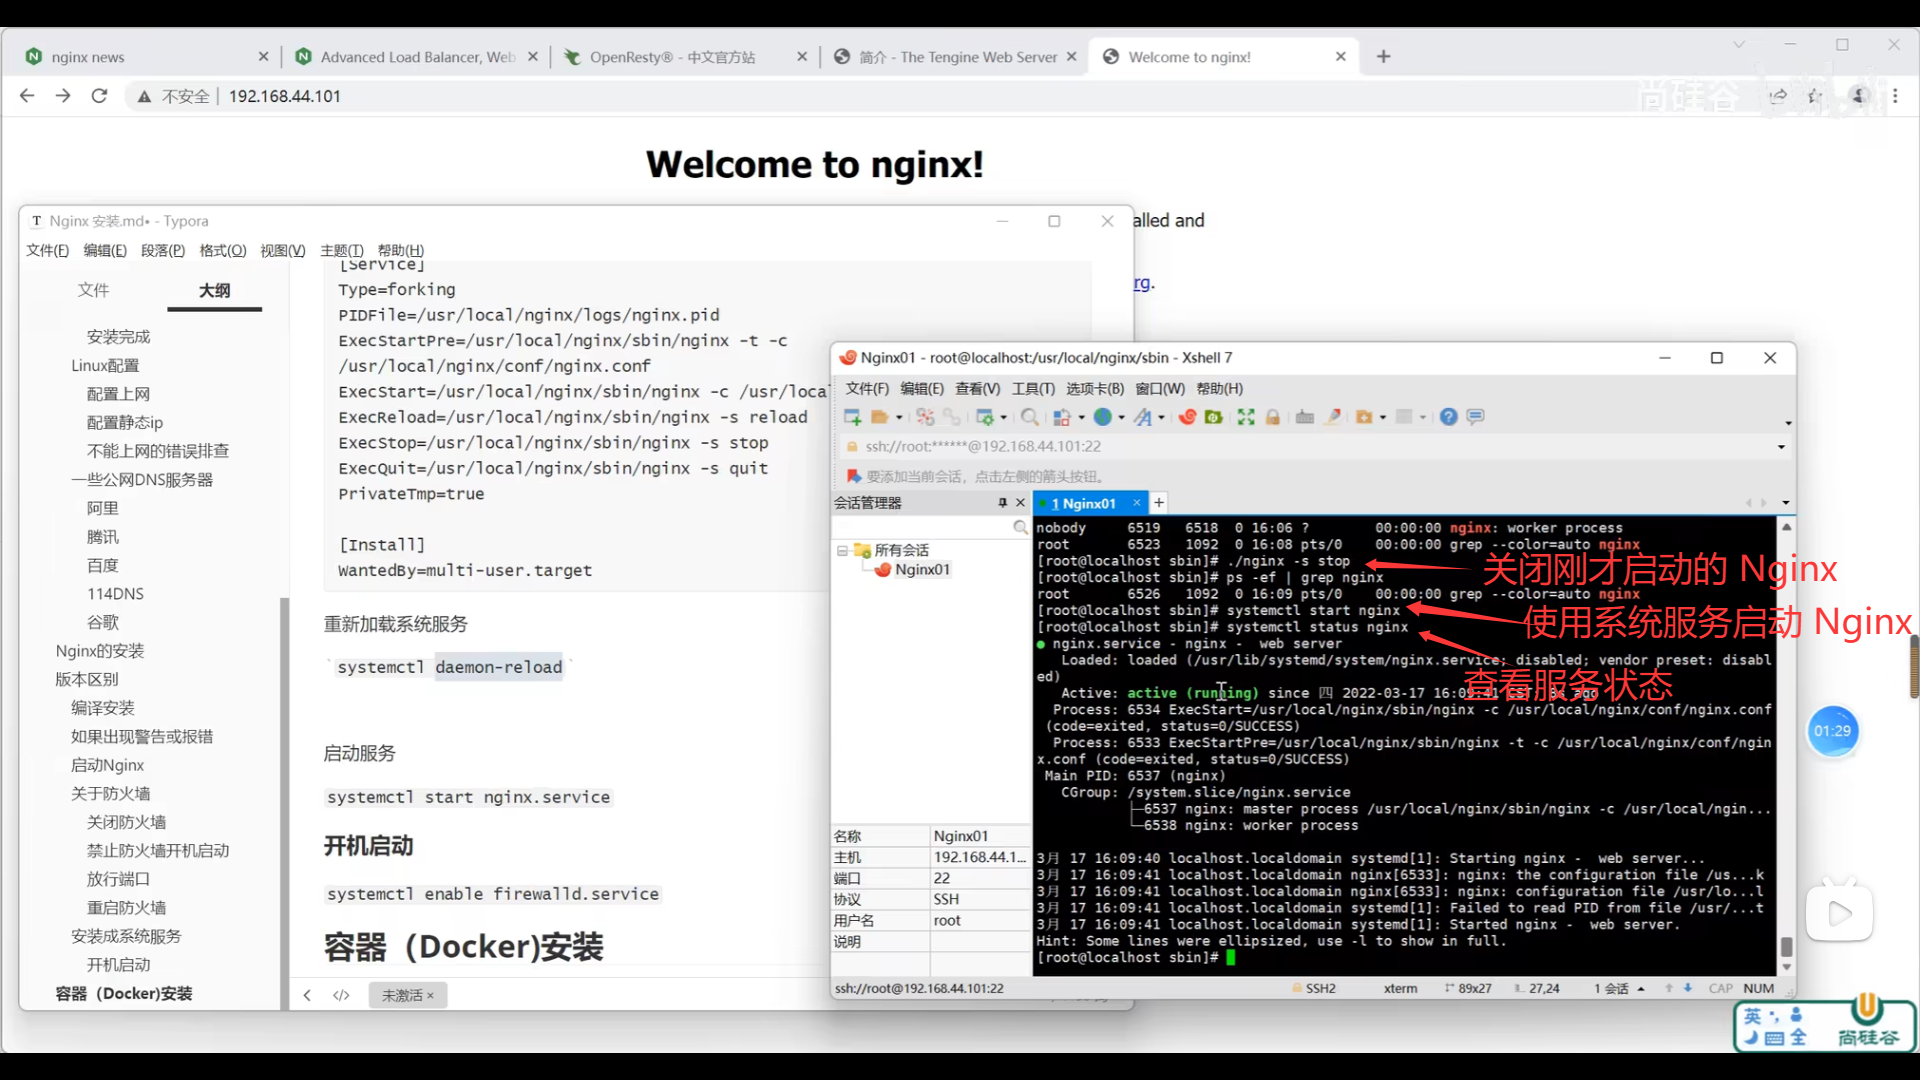Viewport: 1920px width, 1080px height.
Task: Click the fullscreen toggle icon in Xshell toolbar
Action: (x=1246, y=417)
